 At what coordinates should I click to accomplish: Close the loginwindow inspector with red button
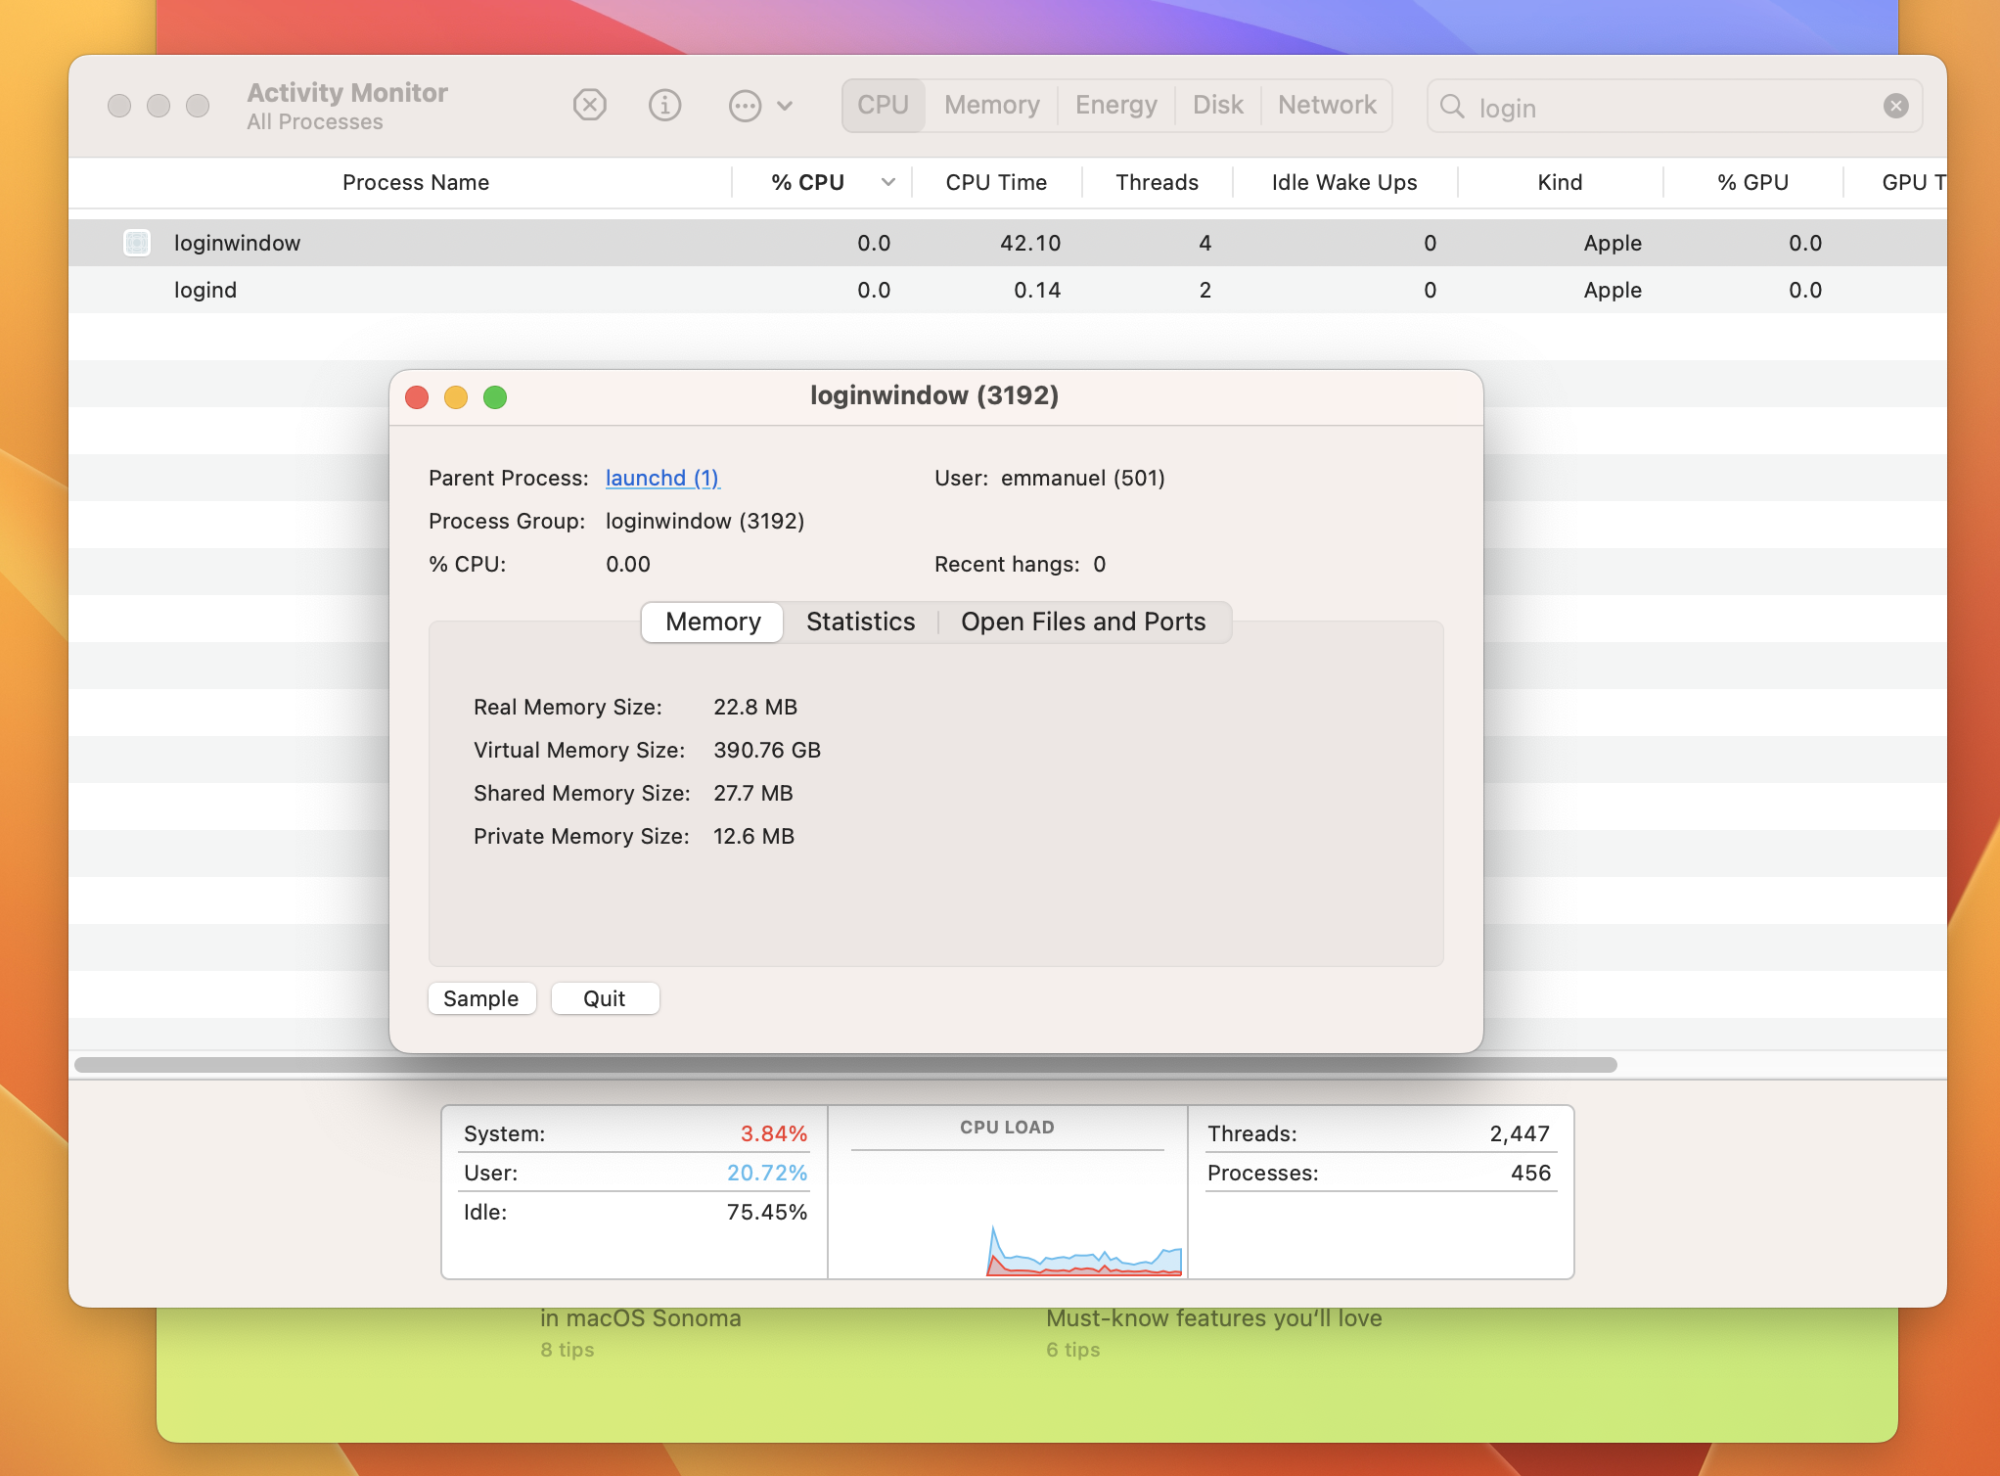pos(417,397)
